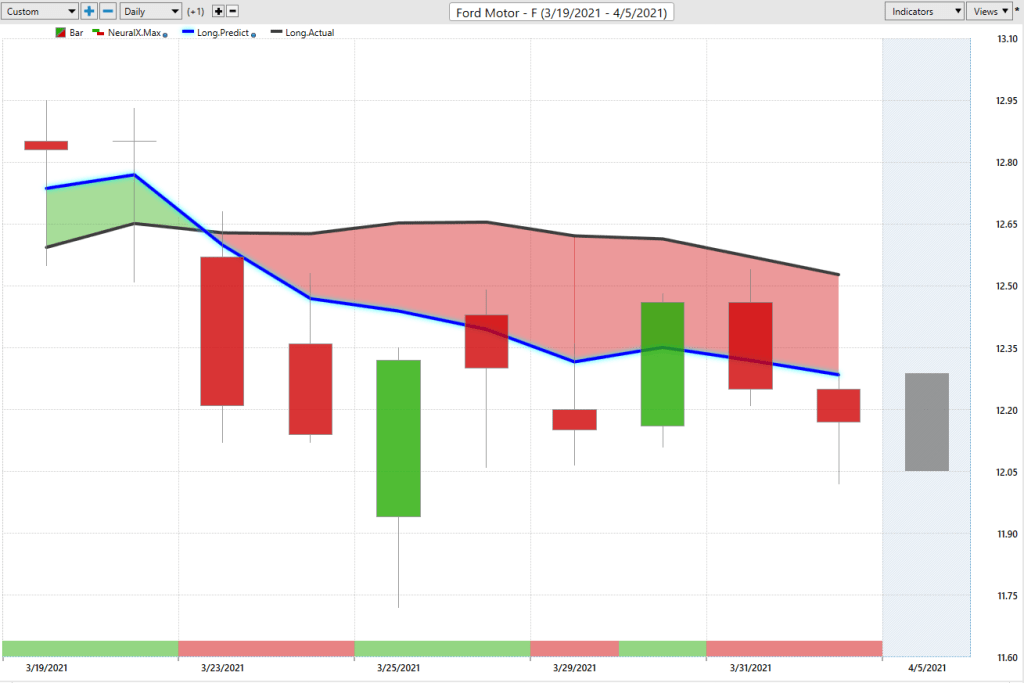The image size is (1024, 683).
Task: Click the 3/19/2021 date label
Action: tap(46, 667)
